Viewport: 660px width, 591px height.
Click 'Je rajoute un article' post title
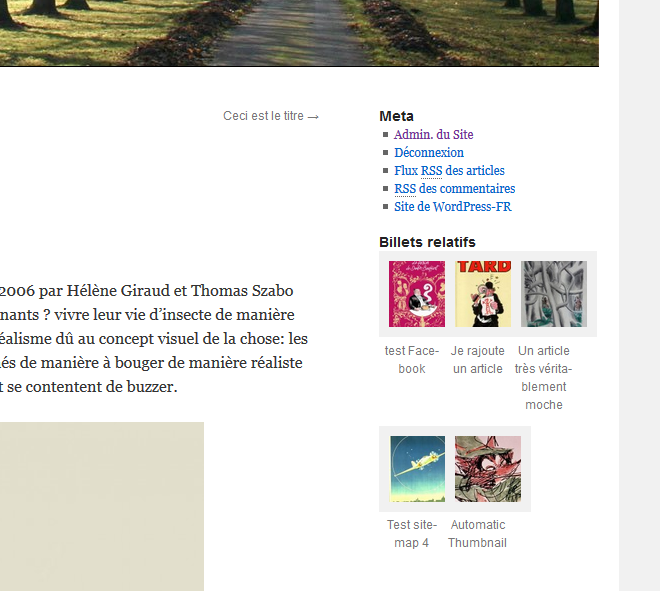tap(478, 360)
